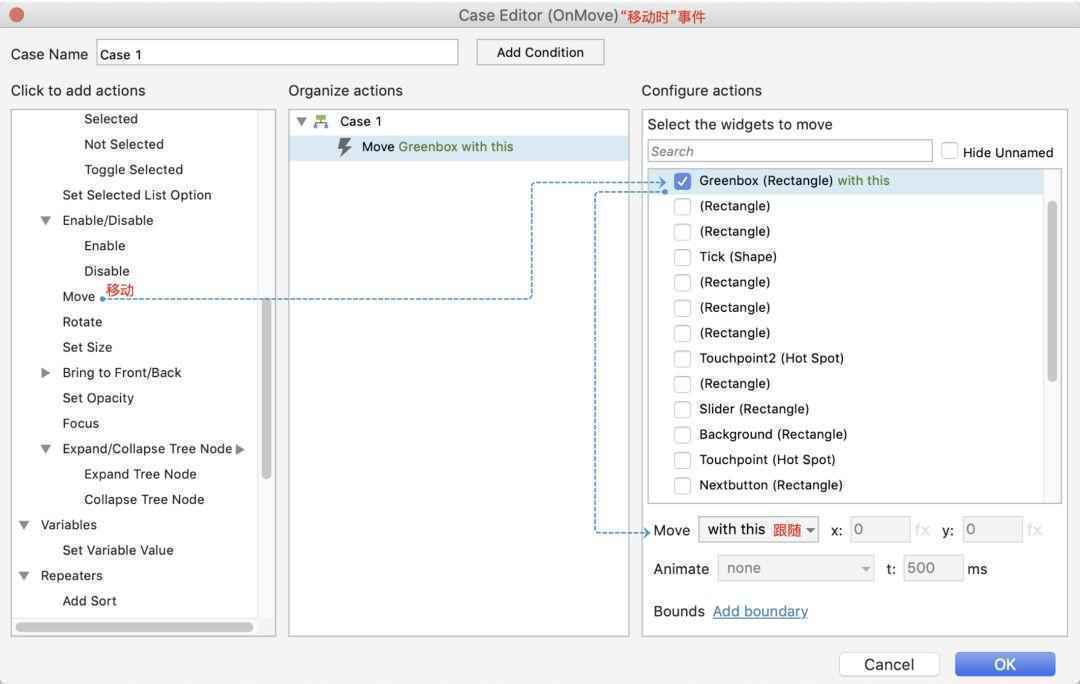1080x684 pixels.
Task: Check the Touchpoint2 (Hot Spot) checkbox
Action: [682, 358]
